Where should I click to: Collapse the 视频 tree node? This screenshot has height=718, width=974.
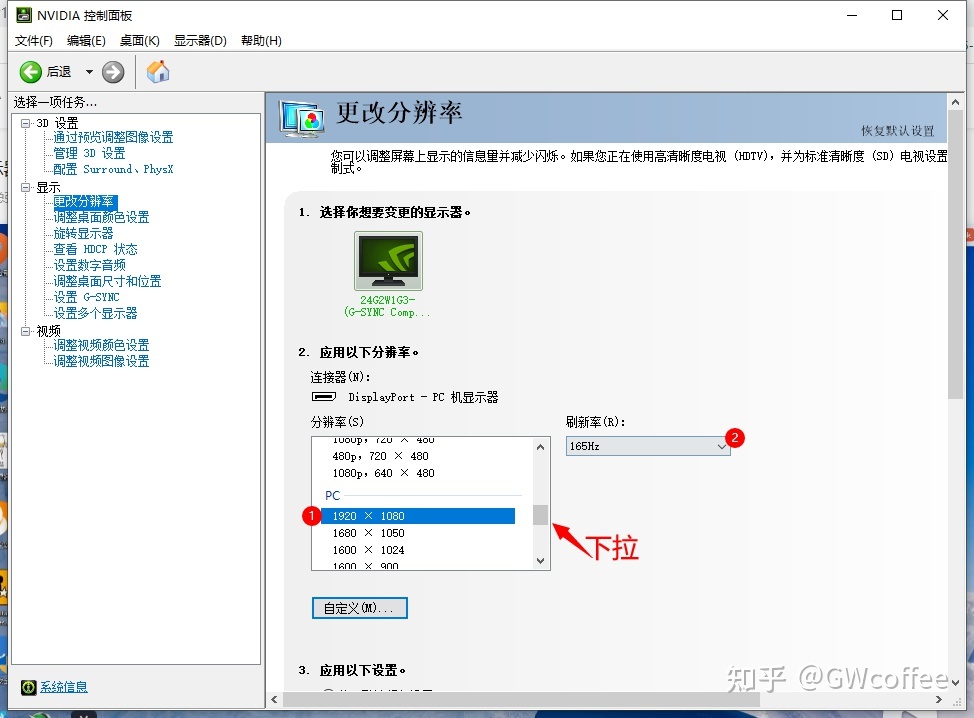pos(25,331)
